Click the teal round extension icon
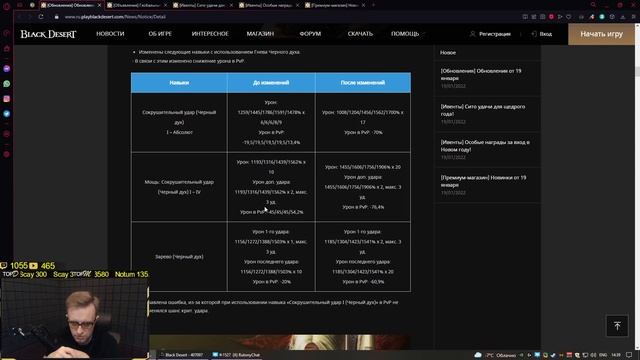 pos(602,17)
